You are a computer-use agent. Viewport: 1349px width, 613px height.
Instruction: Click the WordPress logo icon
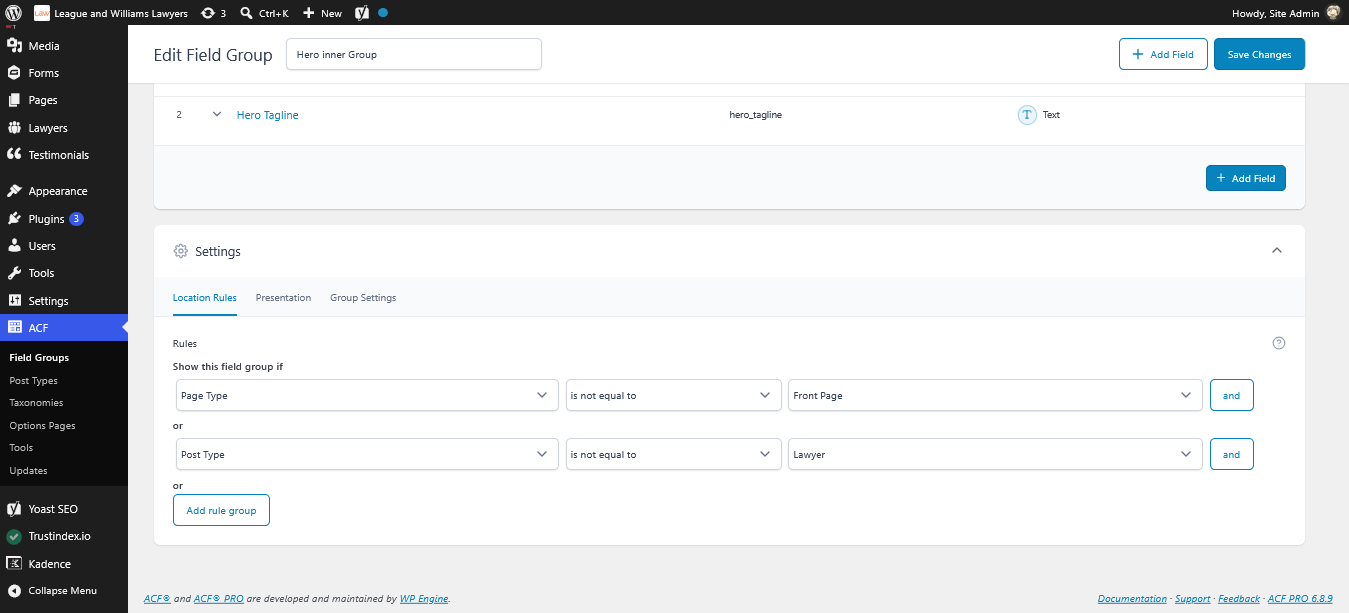click(x=14, y=13)
